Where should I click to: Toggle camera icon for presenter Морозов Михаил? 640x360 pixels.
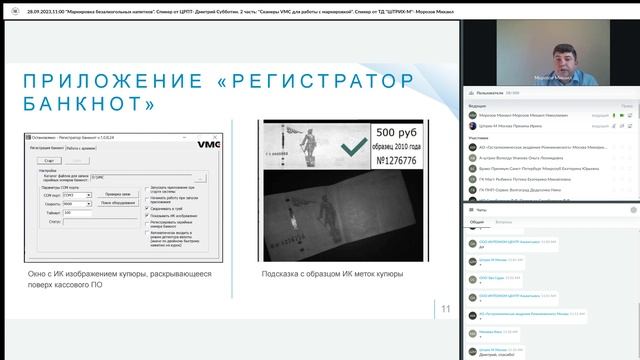click(622, 116)
